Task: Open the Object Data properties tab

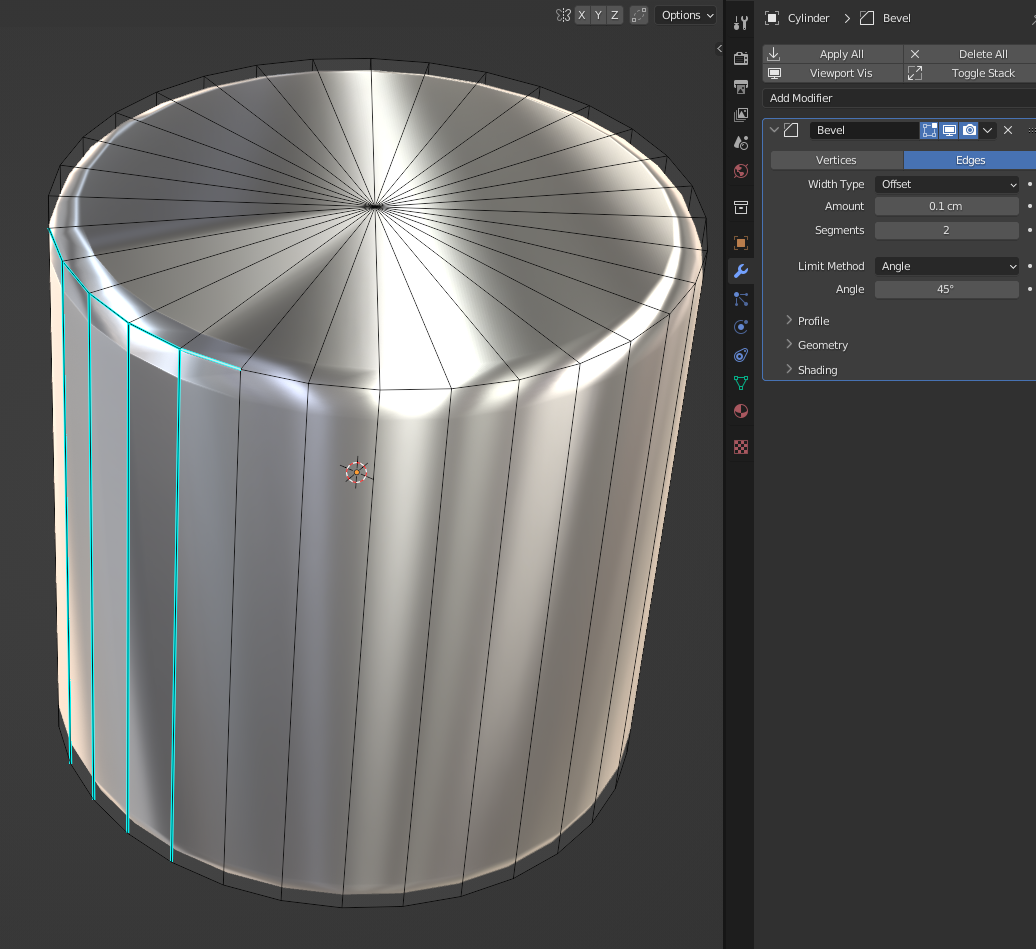Action: pos(741,383)
